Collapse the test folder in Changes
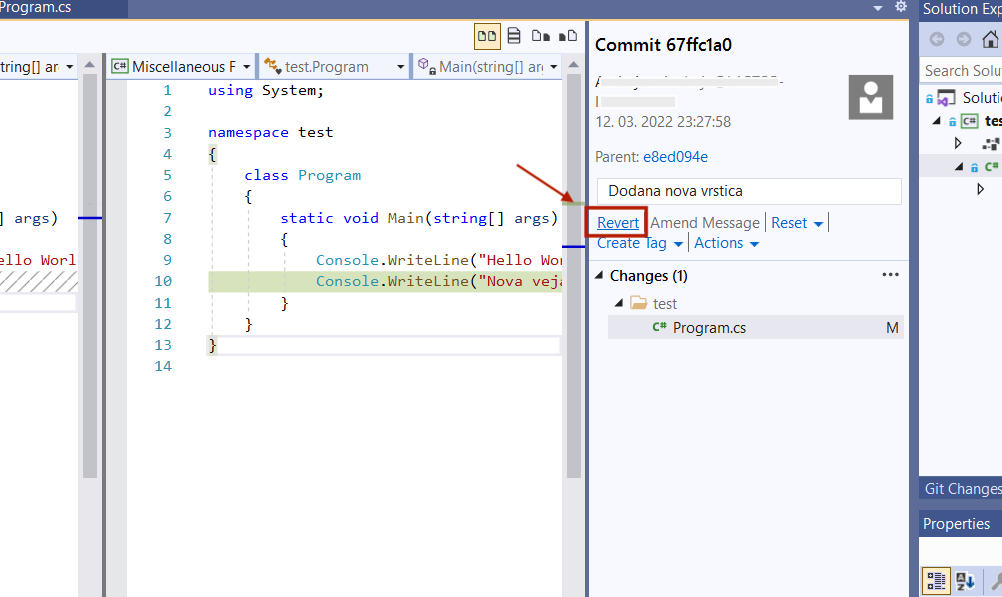This screenshot has height=597, width=1002. point(618,303)
